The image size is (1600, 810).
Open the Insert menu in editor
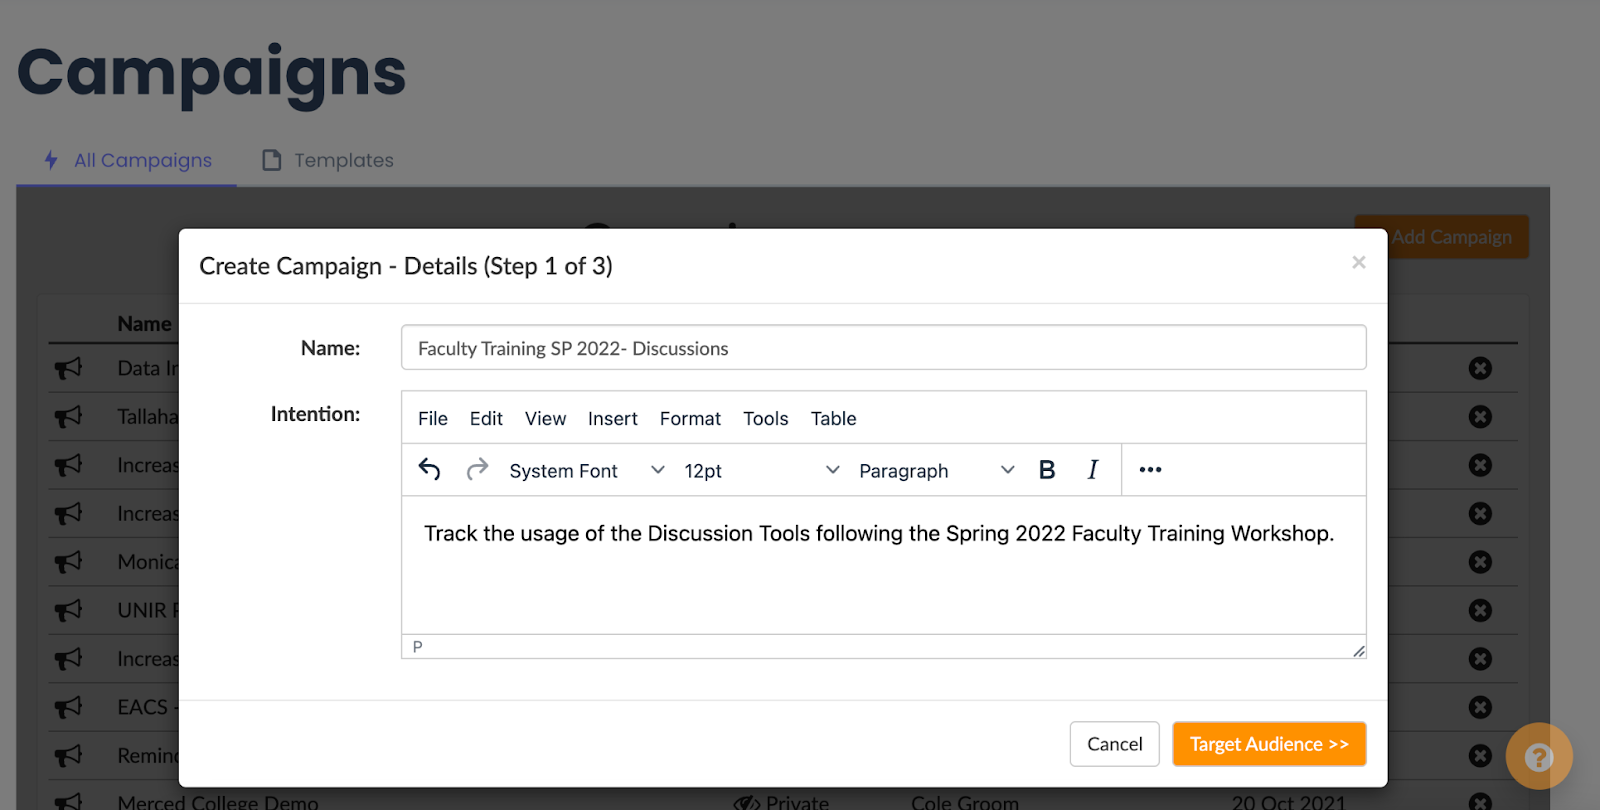click(x=612, y=419)
